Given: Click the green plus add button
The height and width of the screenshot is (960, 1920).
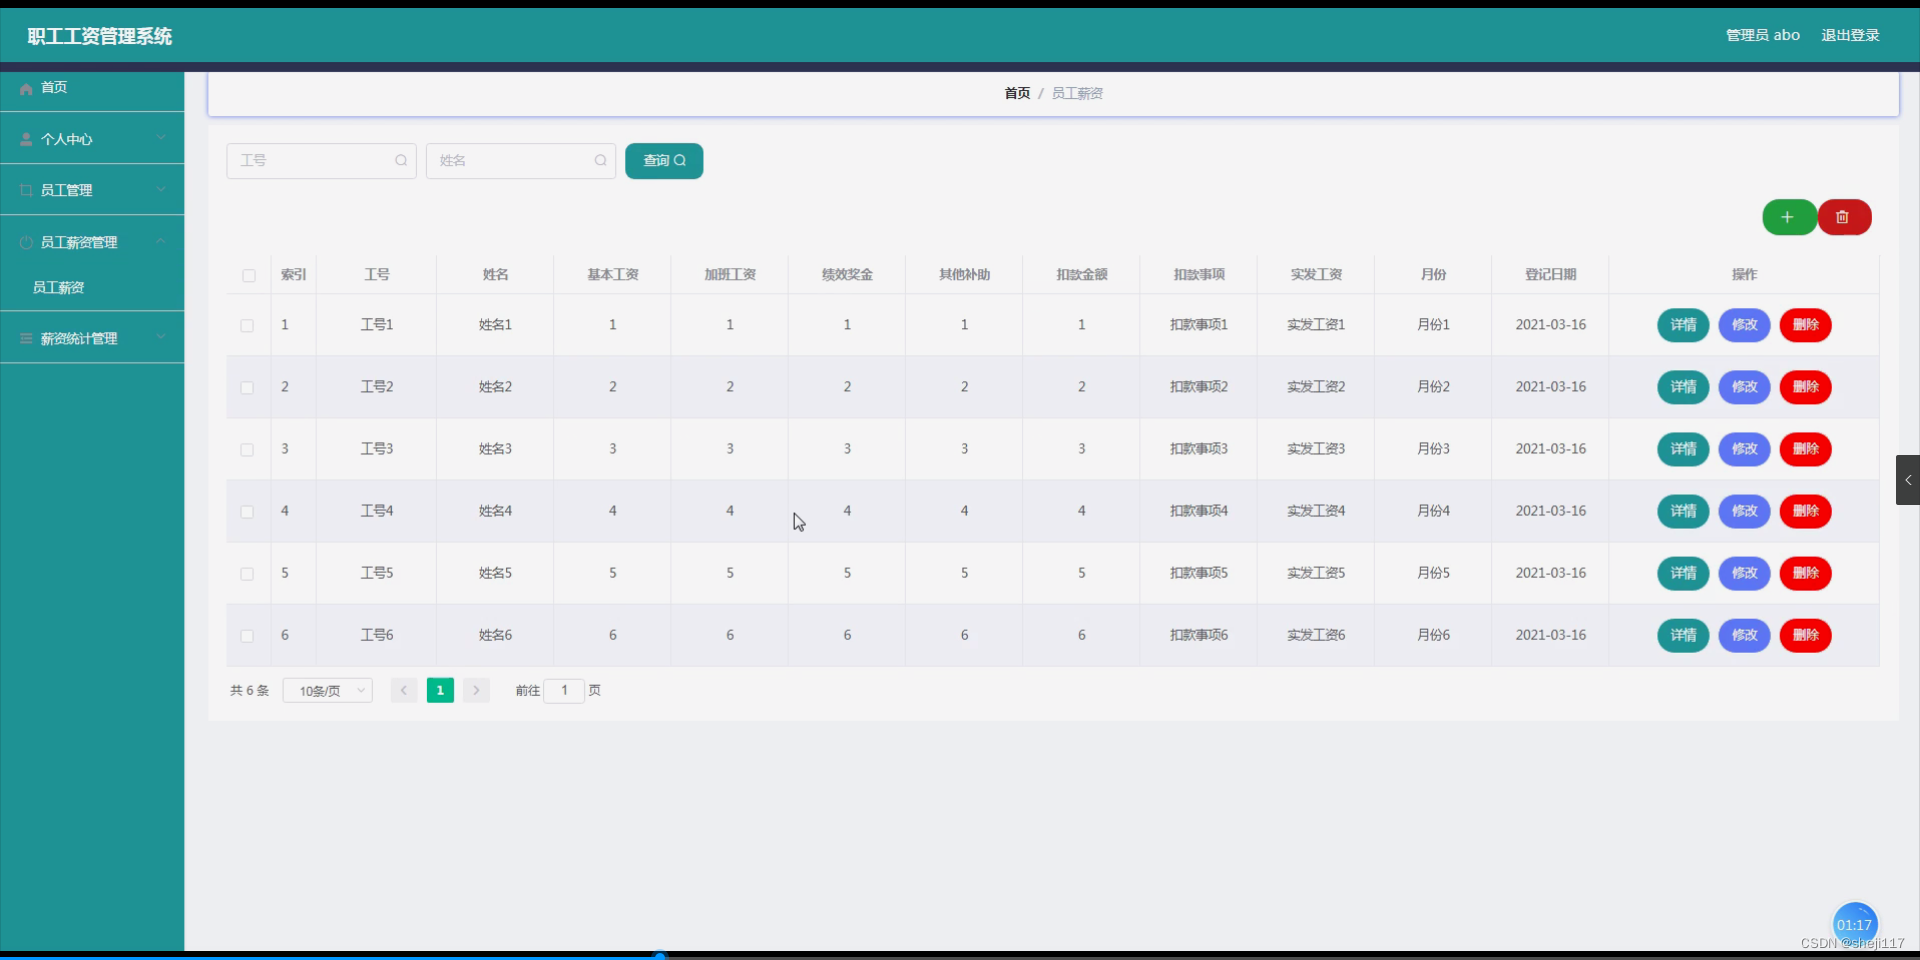Looking at the screenshot, I should [1789, 217].
